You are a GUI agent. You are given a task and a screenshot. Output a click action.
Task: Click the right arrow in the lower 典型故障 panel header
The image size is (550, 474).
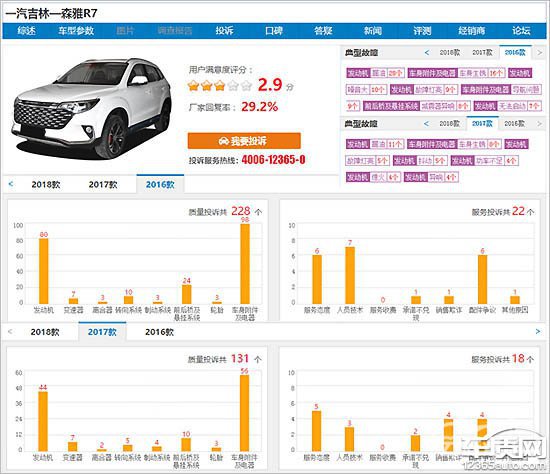point(539,123)
